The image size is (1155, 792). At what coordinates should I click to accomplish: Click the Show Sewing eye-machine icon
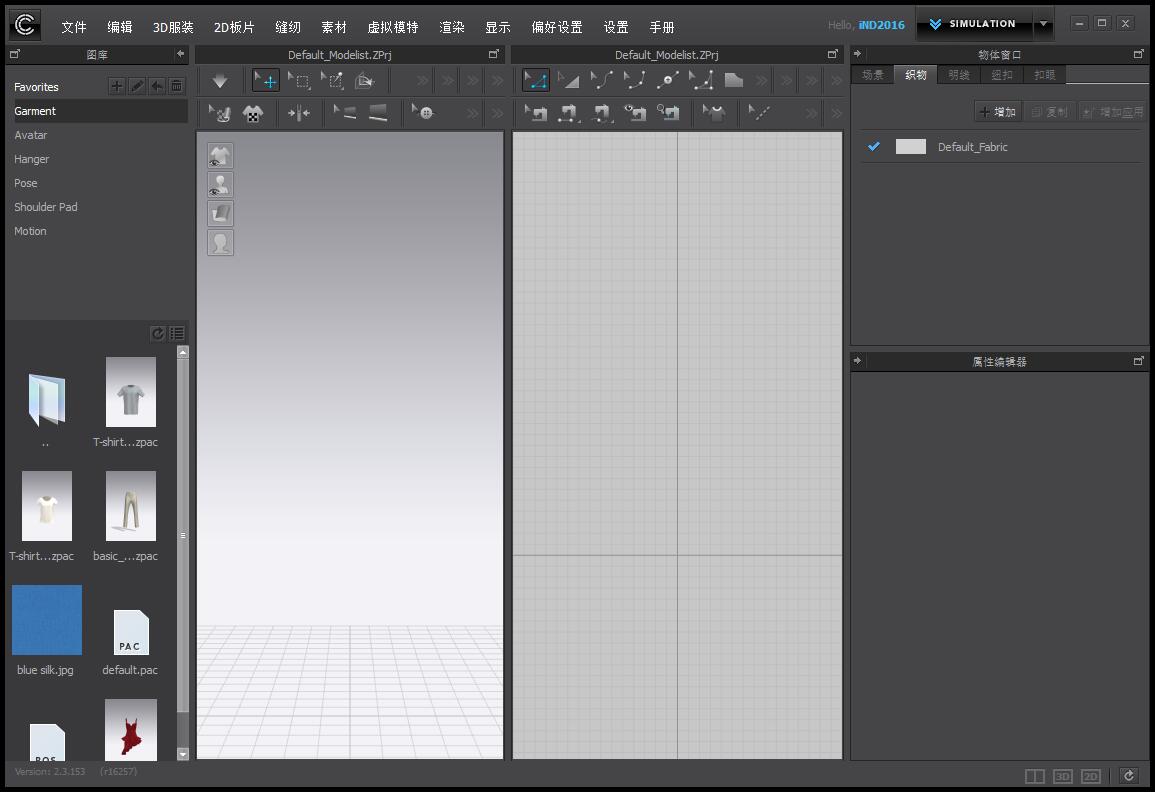click(635, 113)
